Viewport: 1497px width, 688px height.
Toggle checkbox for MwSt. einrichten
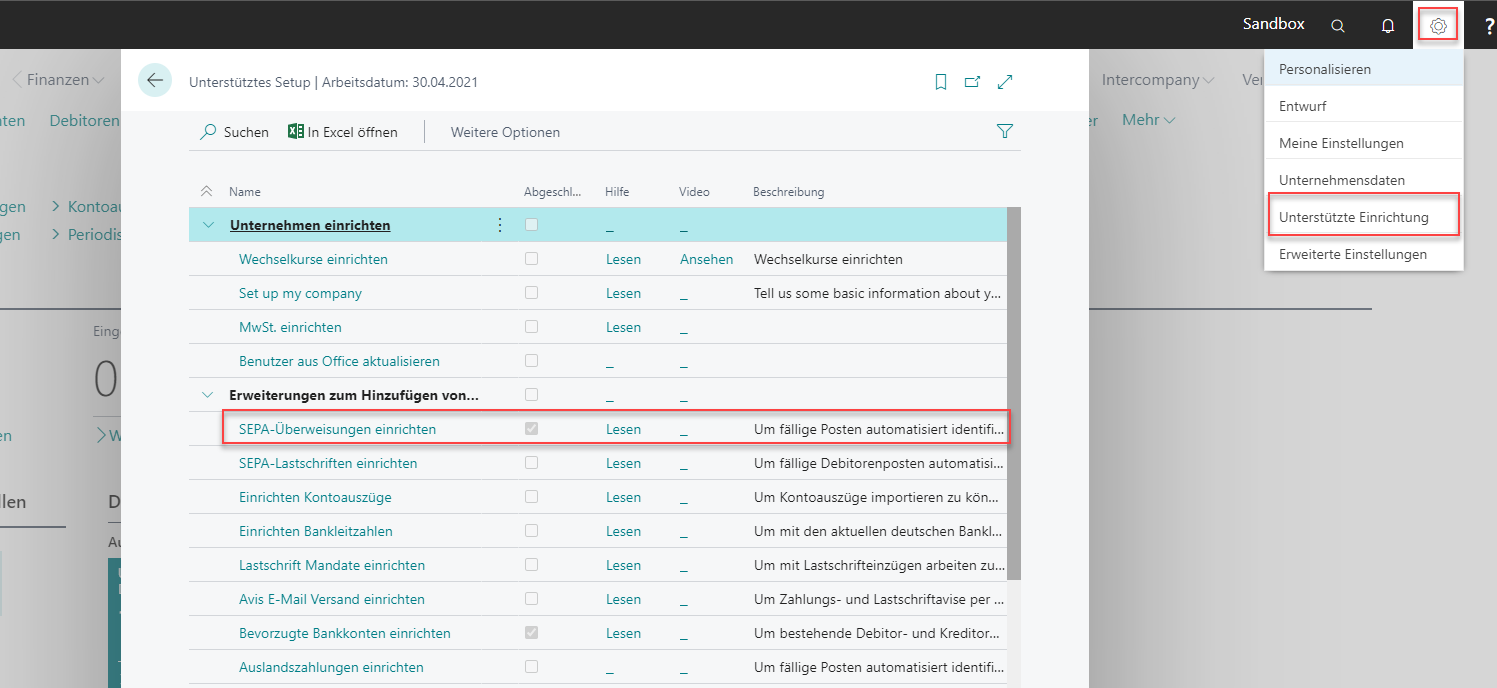pyautogui.click(x=531, y=326)
